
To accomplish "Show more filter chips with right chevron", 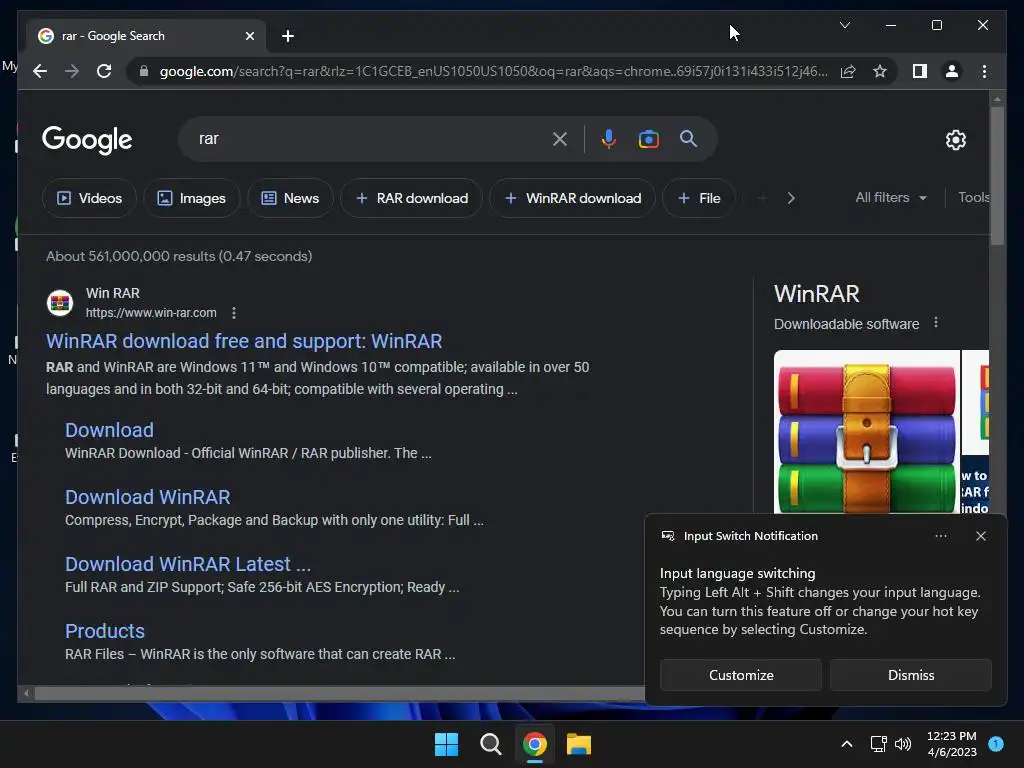I will (791, 198).
